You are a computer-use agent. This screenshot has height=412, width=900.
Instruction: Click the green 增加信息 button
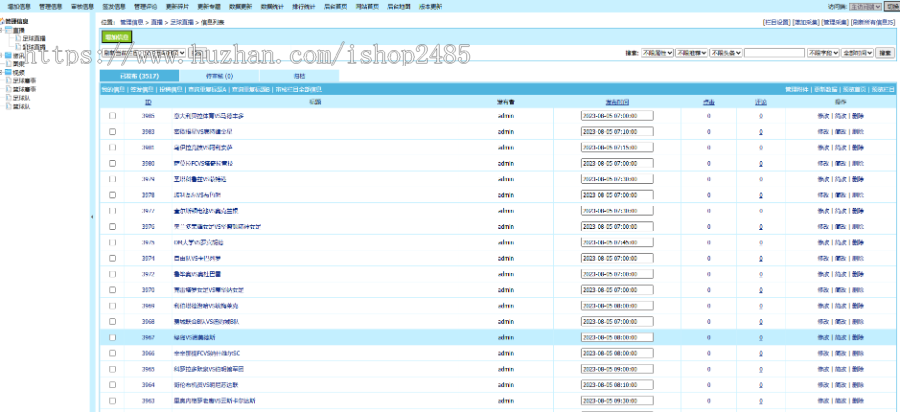click(117, 37)
